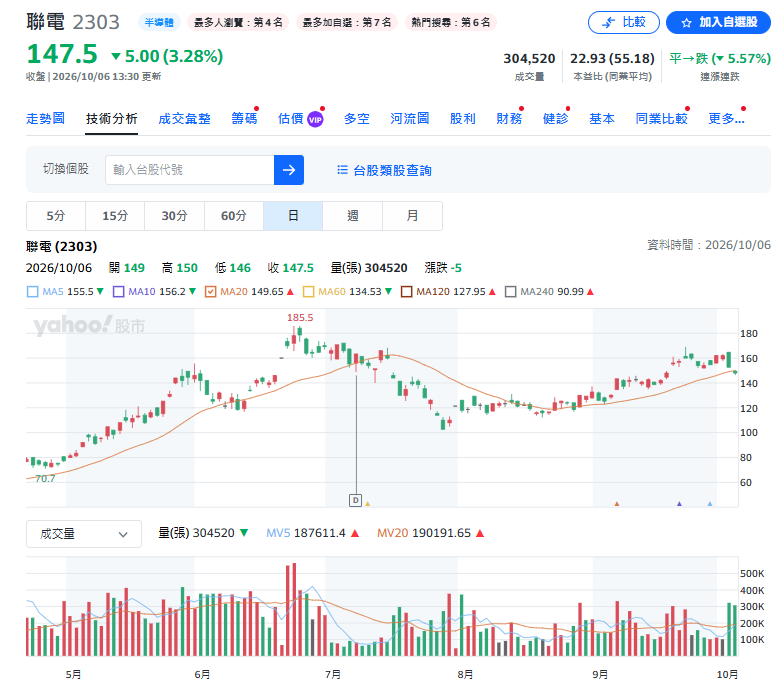Click the D dividend marker on chart
Screen dimensions: 776x690
(x=355, y=500)
